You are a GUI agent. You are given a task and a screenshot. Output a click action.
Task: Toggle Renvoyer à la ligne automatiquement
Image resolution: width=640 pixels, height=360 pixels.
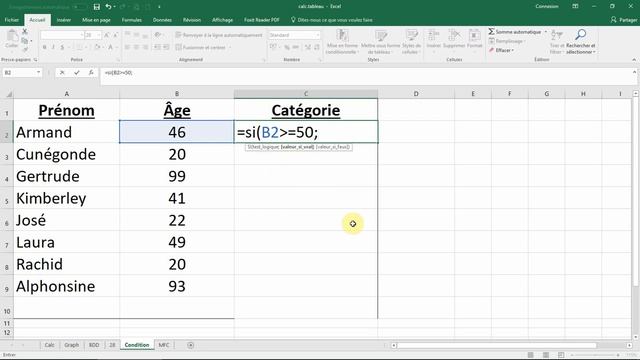[219, 35]
